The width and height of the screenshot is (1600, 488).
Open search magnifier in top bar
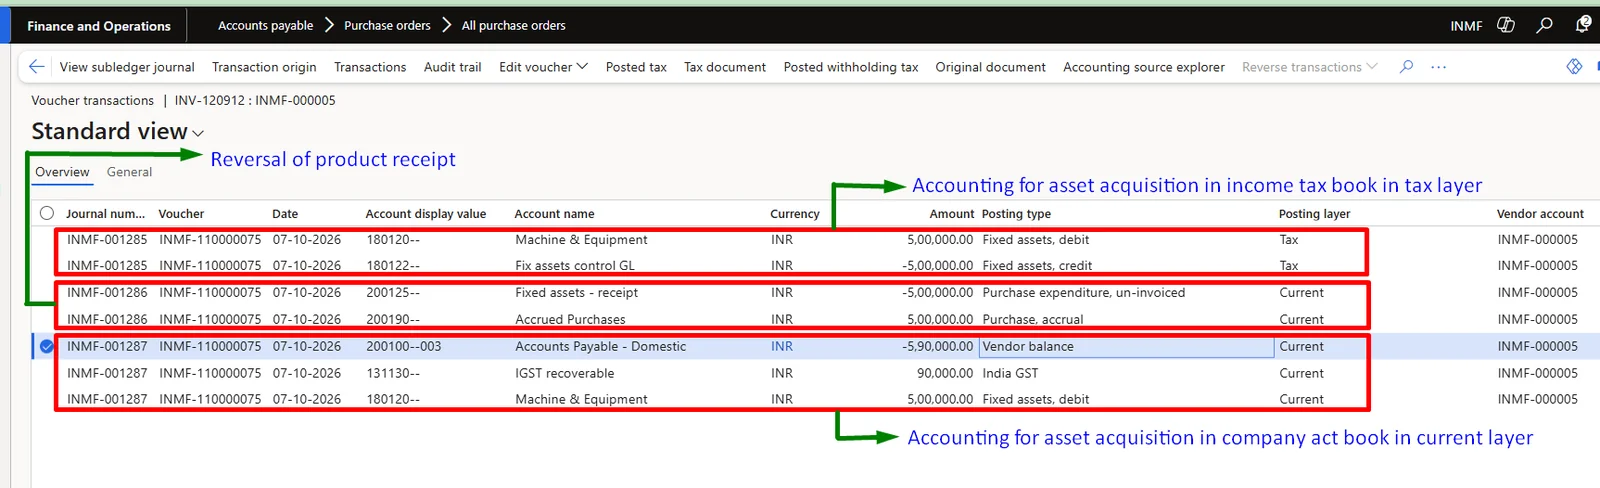[x=1545, y=25]
